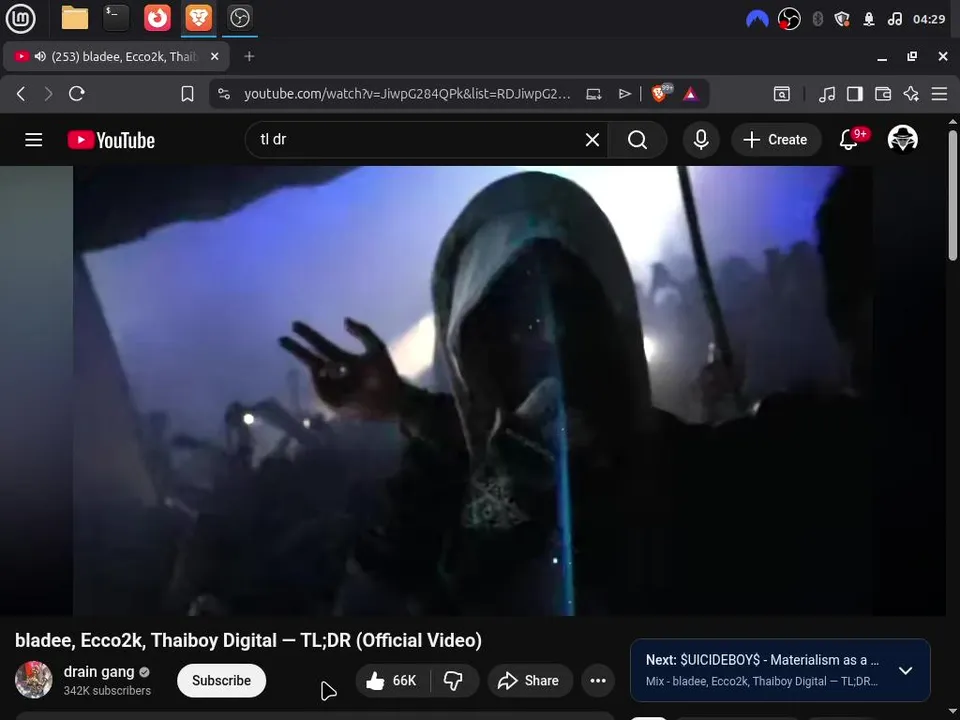The width and height of the screenshot is (960, 720).
Task: Click the Brave send/playlist arrow icon
Action: (624, 94)
